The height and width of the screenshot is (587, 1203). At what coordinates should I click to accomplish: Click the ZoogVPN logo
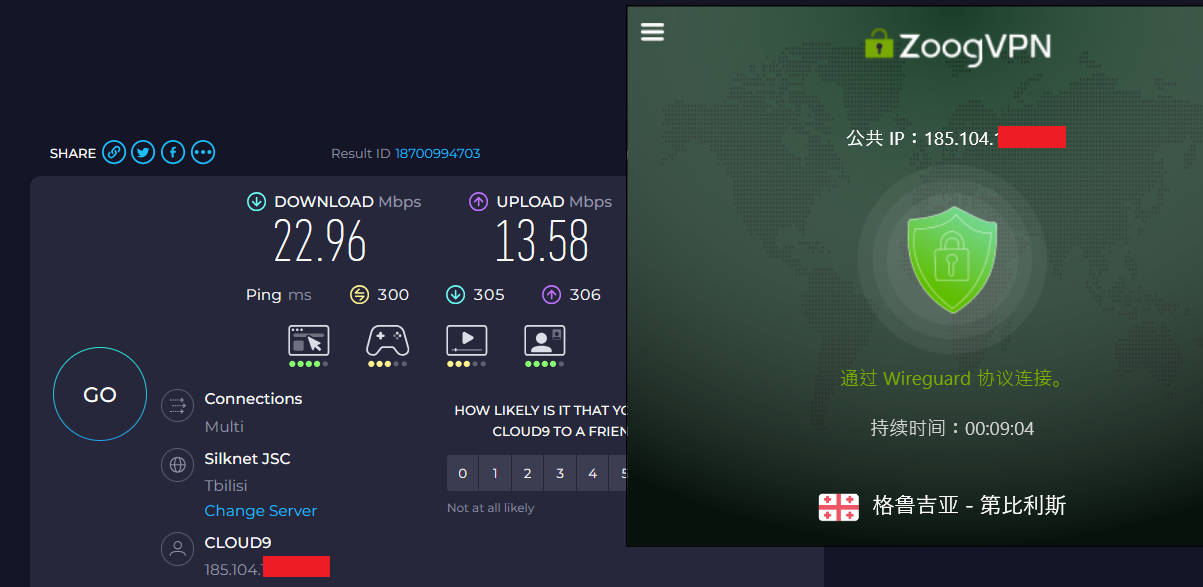(957, 45)
